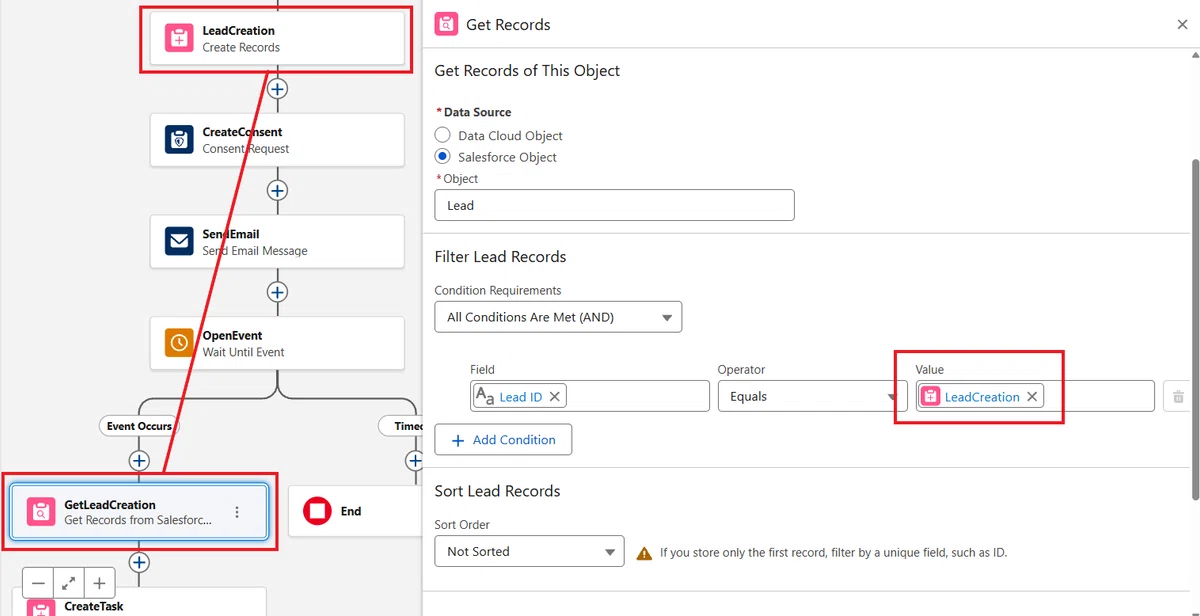This screenshot has width=1200, height=616.
Task: Click the 'Filter Lead Records' heading
Action: pyautogui.click(x=500, y=257)
